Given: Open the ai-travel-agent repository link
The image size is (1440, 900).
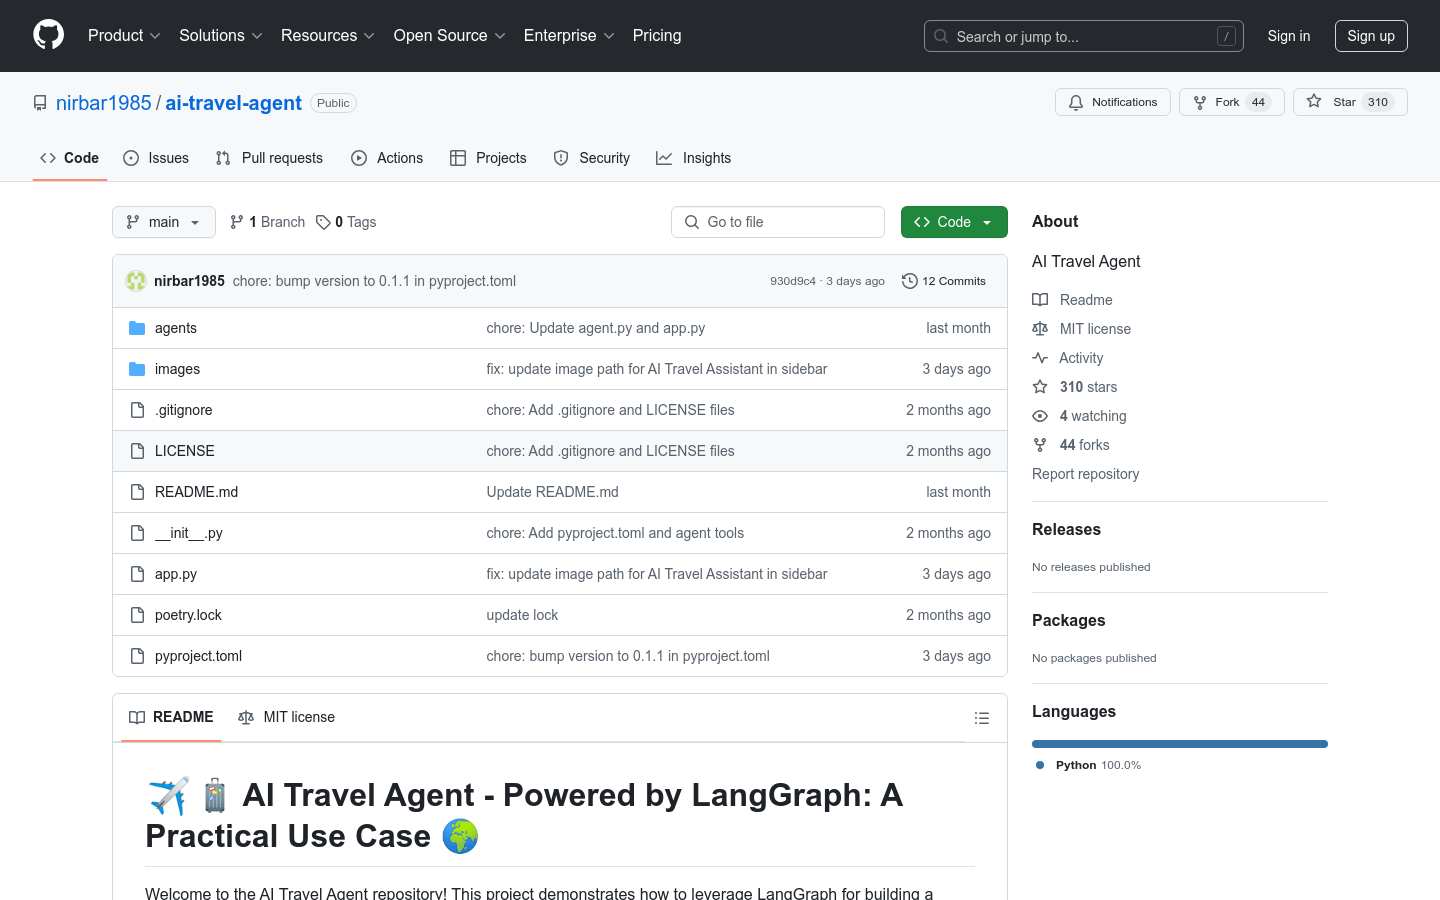Looking at the screenshot, I should (233, 103).
